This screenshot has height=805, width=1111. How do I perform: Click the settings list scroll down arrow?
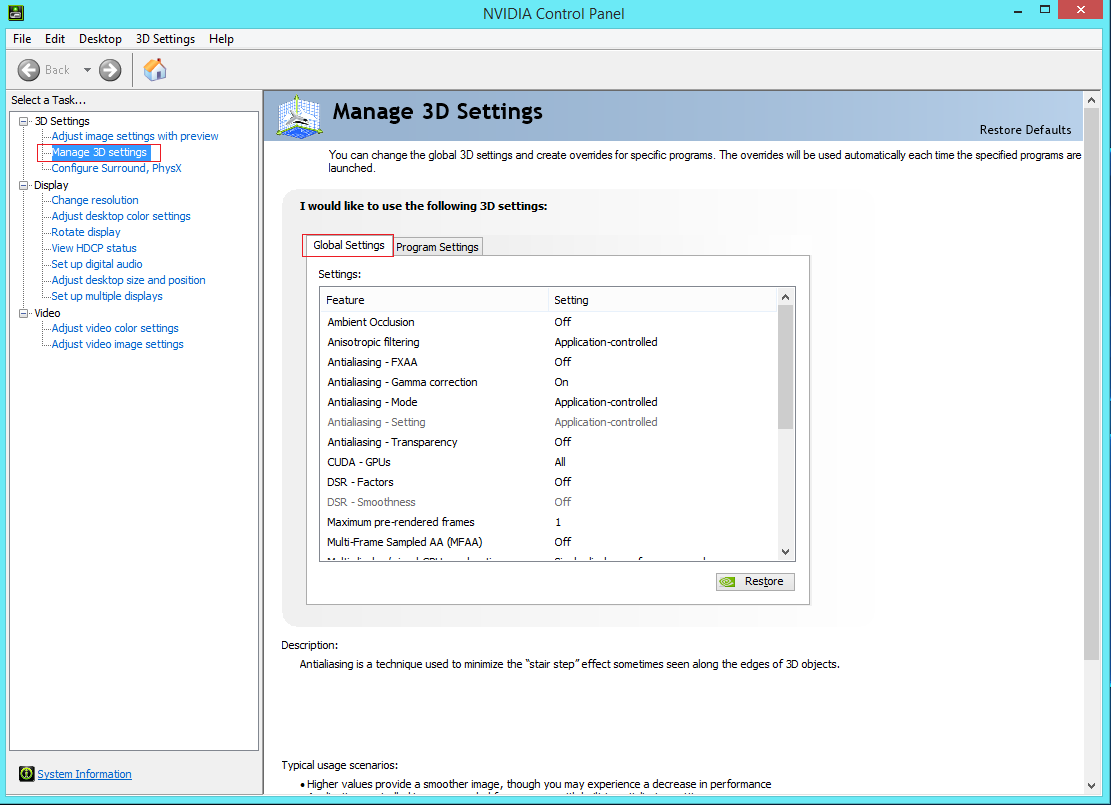point(785,551)
